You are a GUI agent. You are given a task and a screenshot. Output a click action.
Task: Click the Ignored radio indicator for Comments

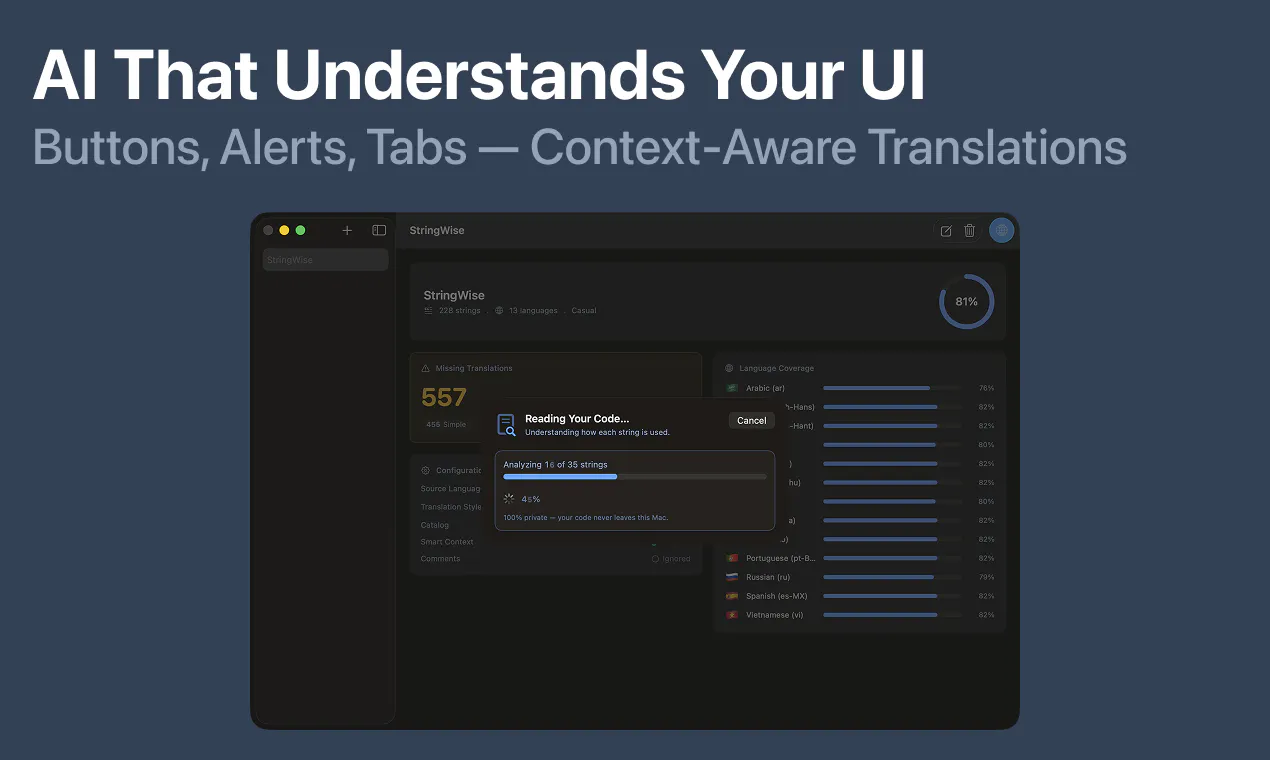point(655,559)
